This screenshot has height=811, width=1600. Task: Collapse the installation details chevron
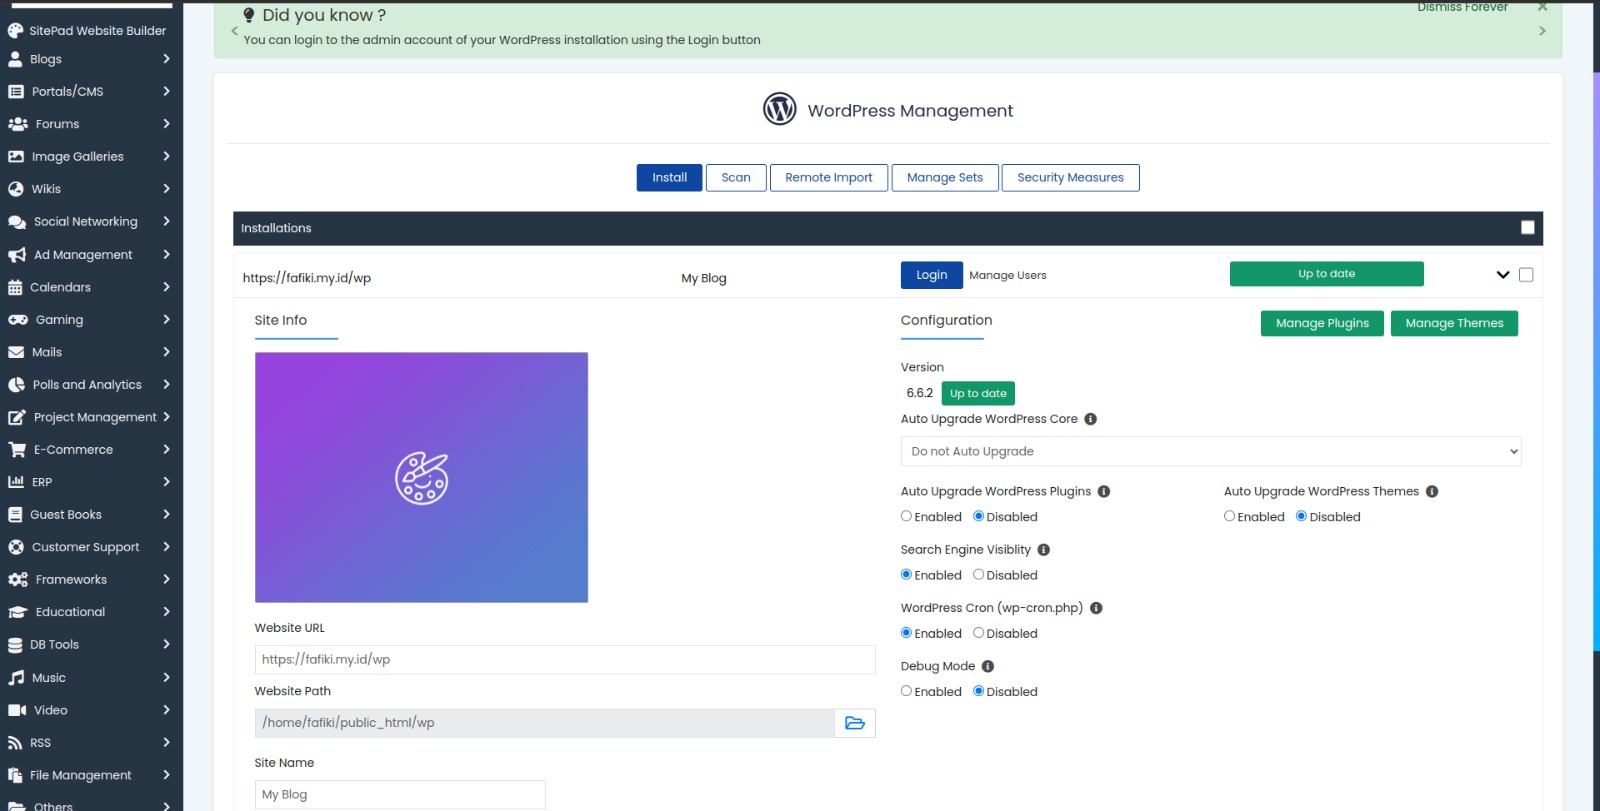point(1503,275)
